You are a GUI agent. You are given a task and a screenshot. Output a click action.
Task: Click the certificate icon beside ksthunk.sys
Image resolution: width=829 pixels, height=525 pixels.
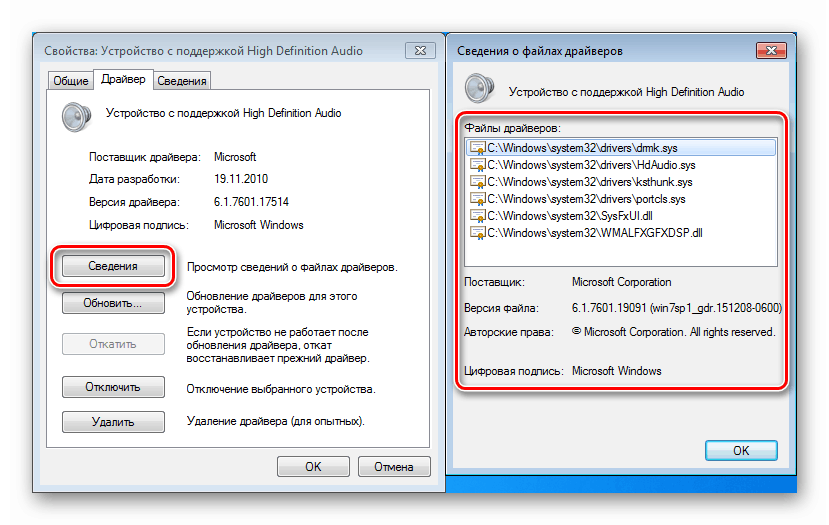point(478,182)
